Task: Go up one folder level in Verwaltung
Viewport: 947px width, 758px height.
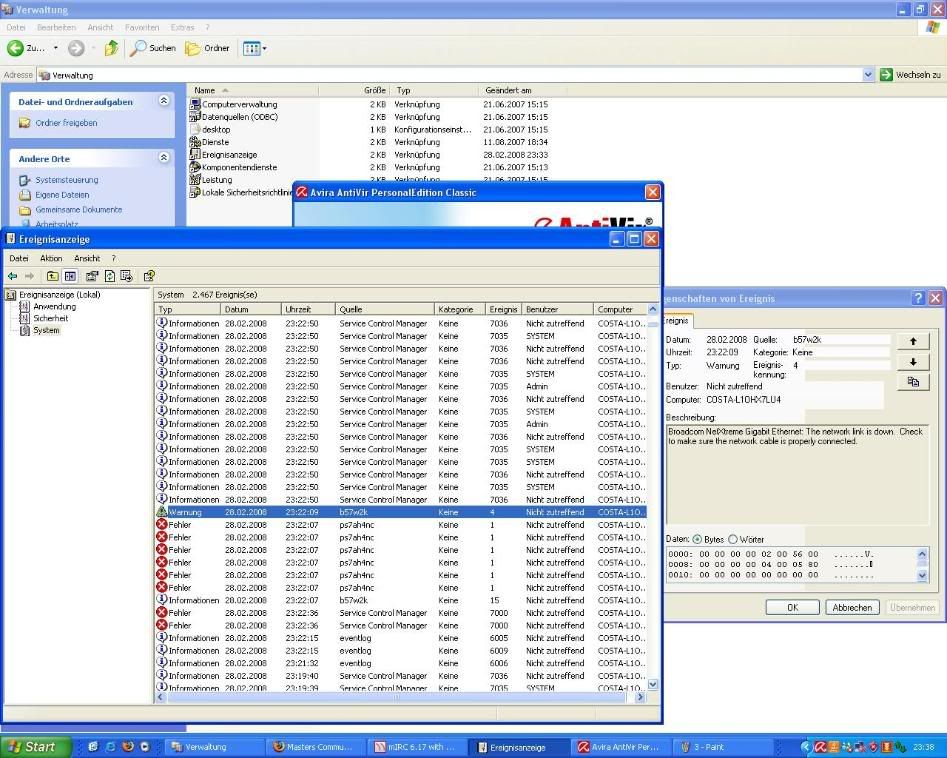Action: coord(111,48)
